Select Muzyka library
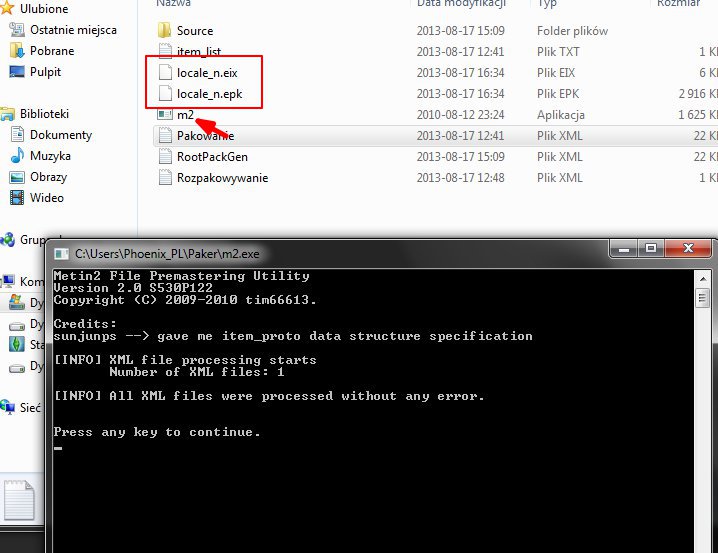718x553 pixels. click(x=50, y=156)
